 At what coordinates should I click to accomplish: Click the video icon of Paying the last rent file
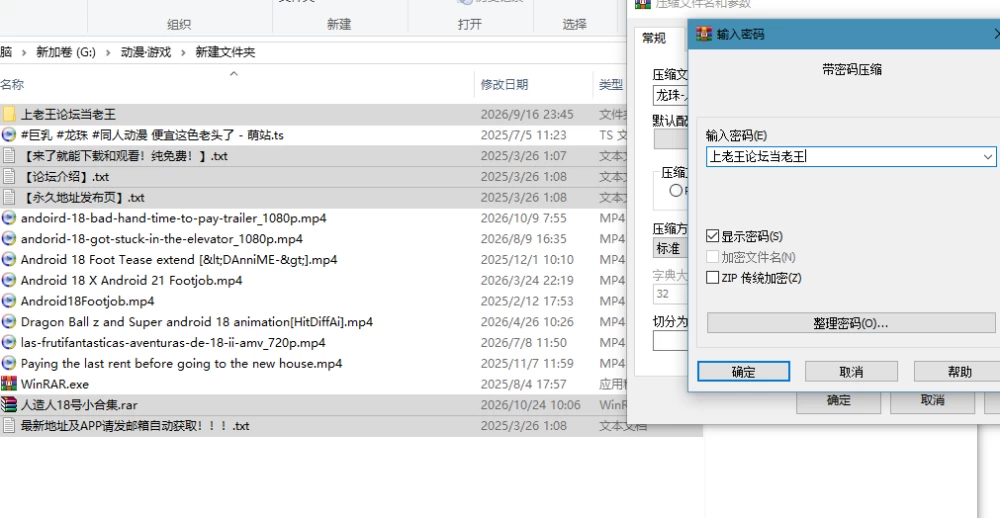click(9, 363)
